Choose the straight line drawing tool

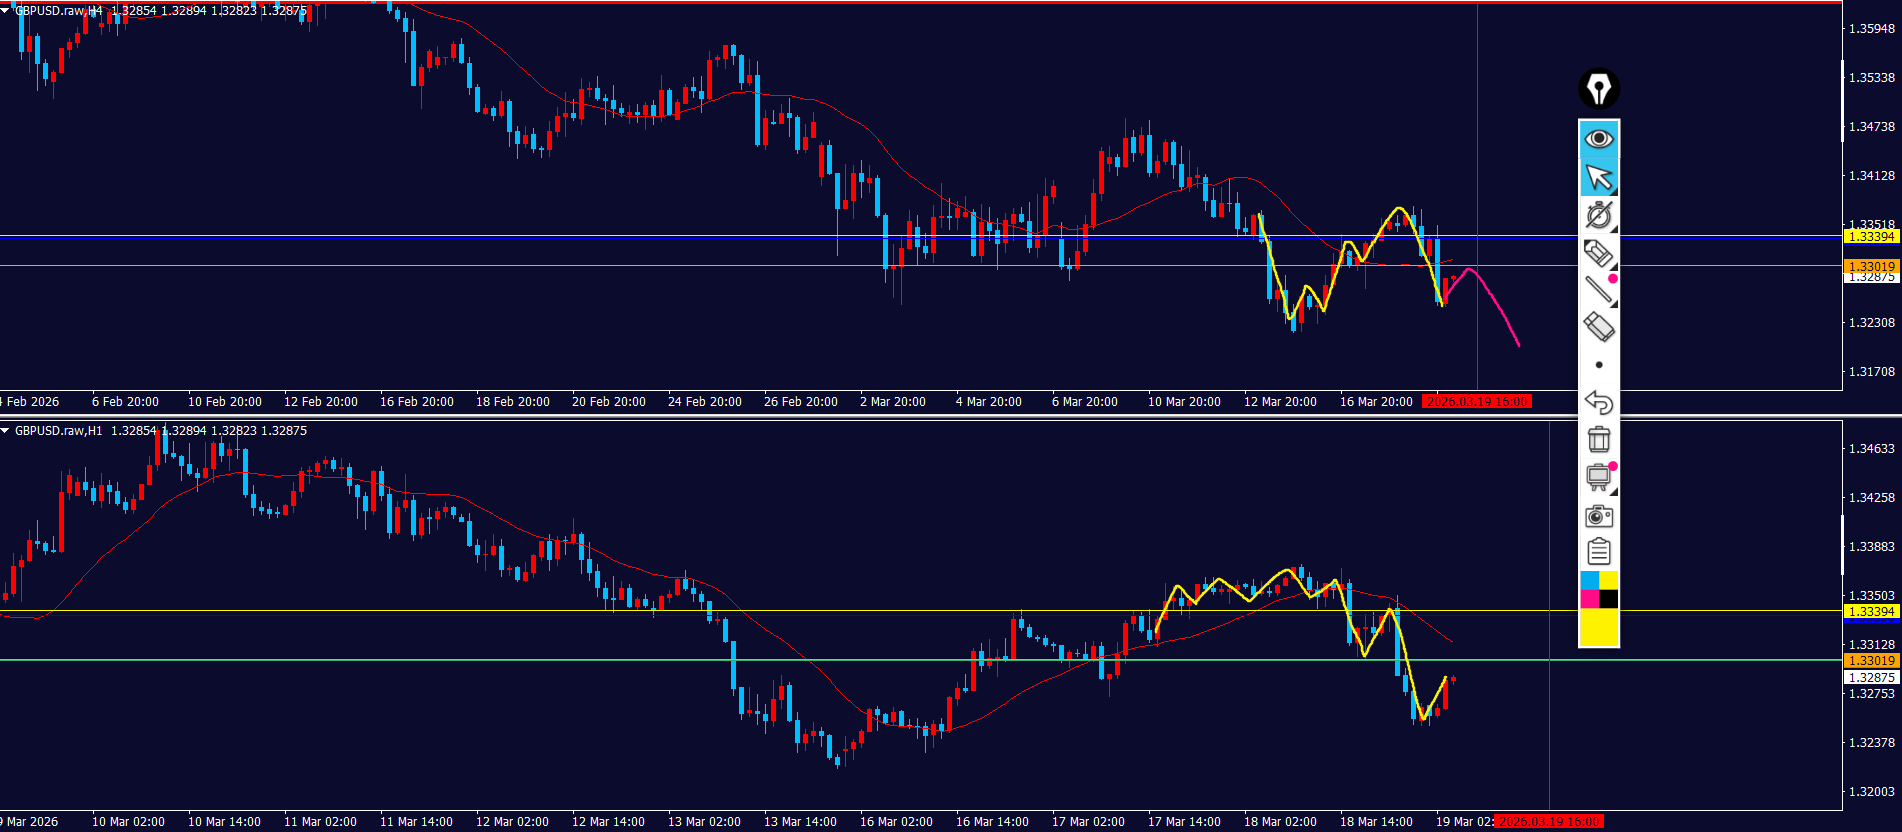1598,290
